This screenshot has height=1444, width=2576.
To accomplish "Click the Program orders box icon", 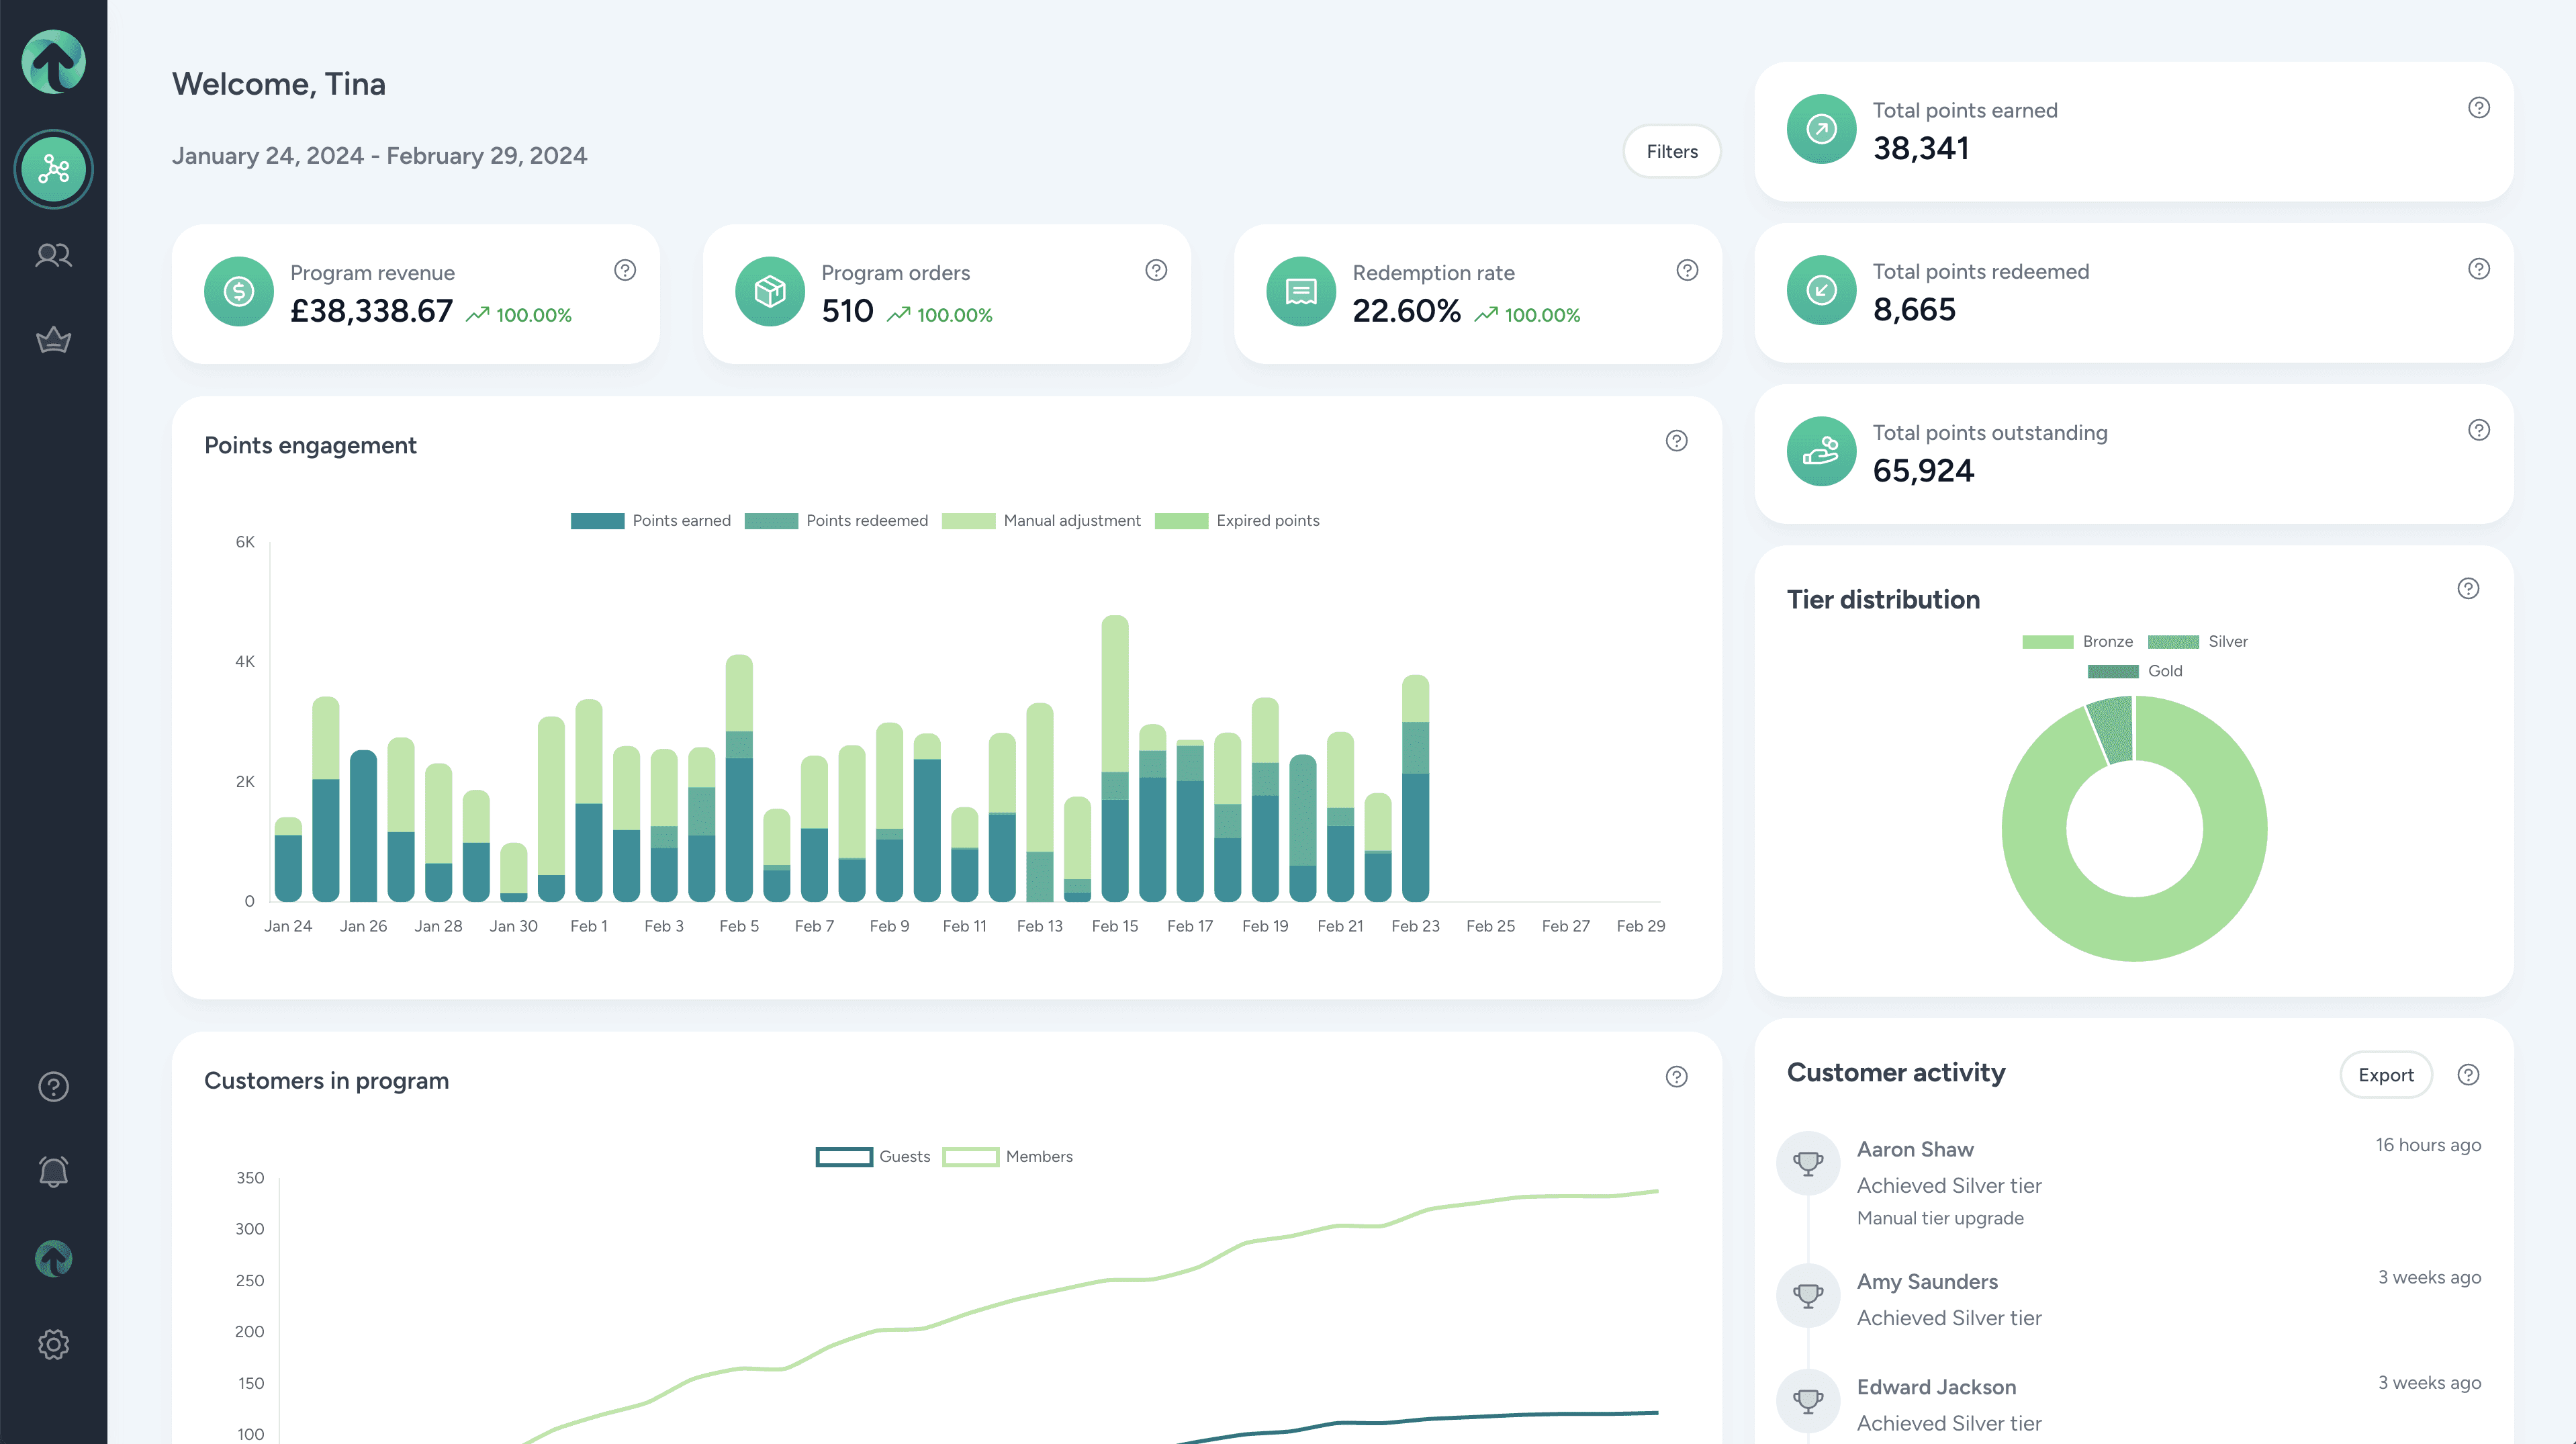I will 770,291.
